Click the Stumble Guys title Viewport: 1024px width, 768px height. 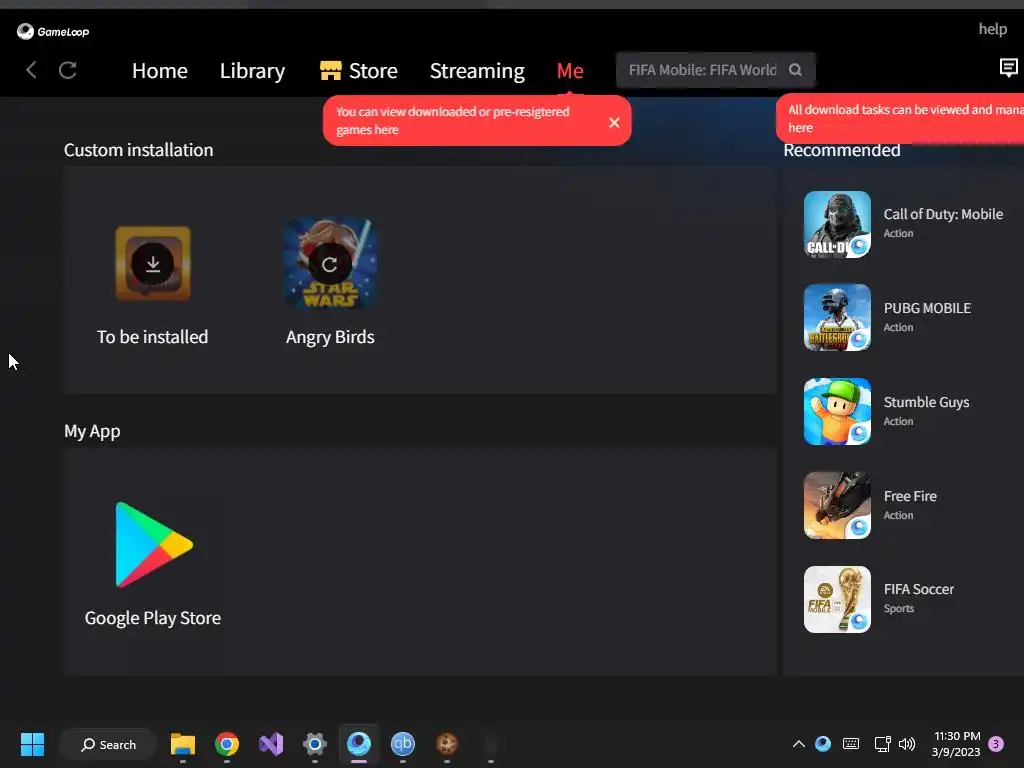[926, 402]
